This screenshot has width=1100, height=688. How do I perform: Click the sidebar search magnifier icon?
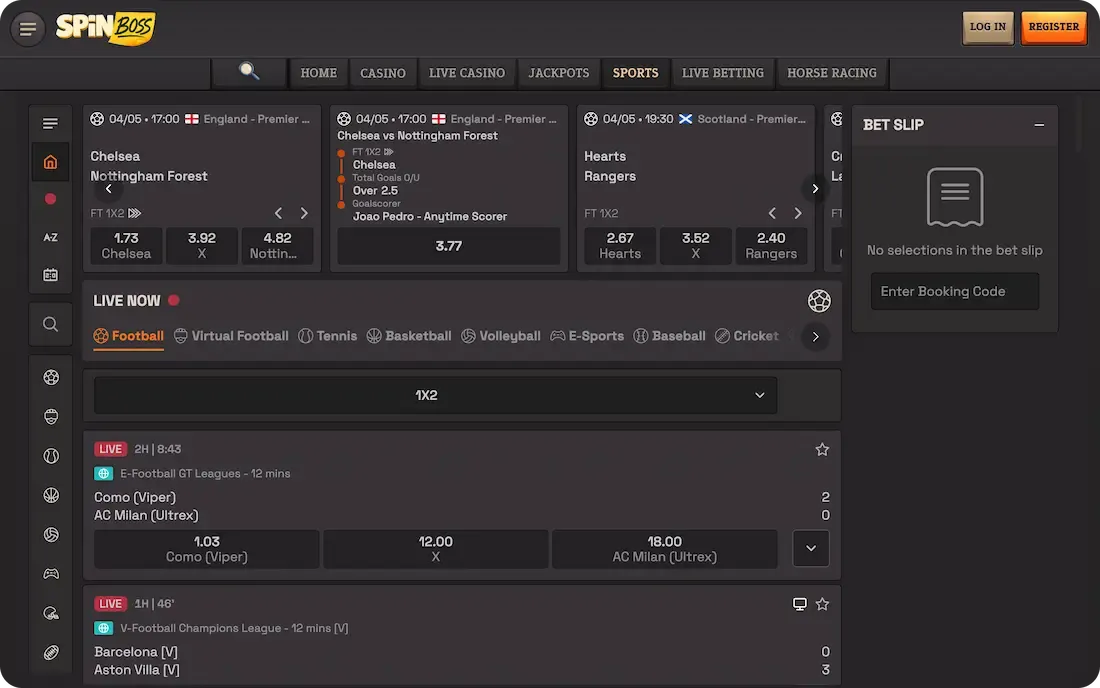[x=51, y=324]
